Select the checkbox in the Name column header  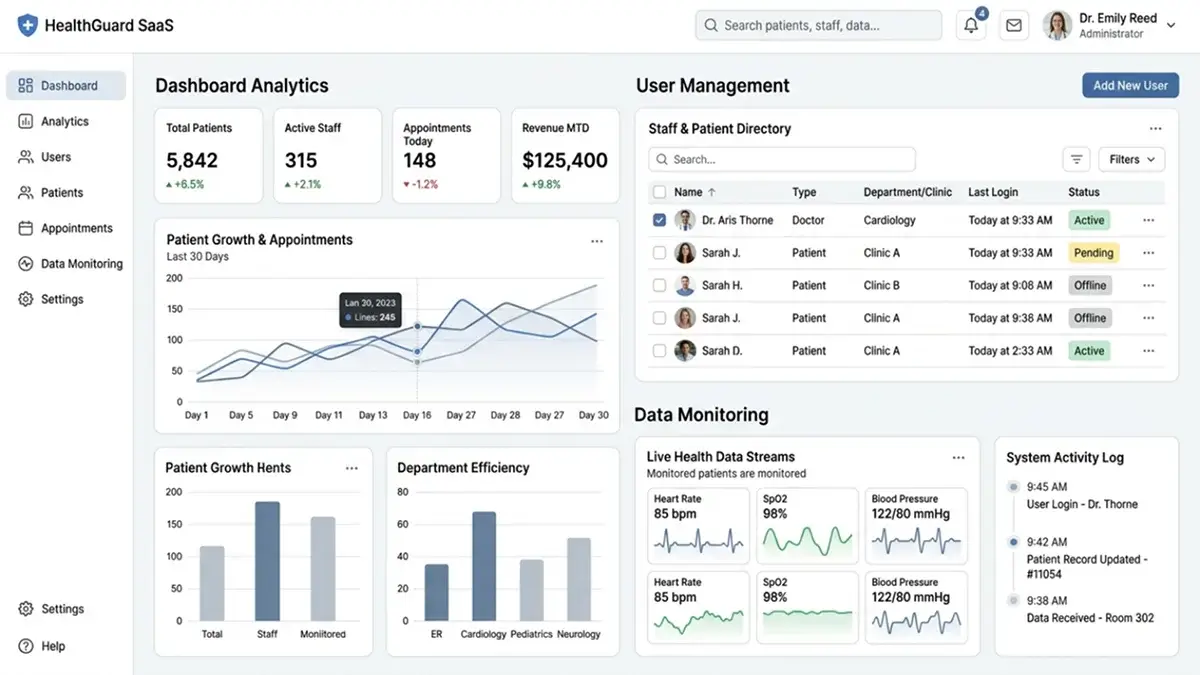coord(659,191)
